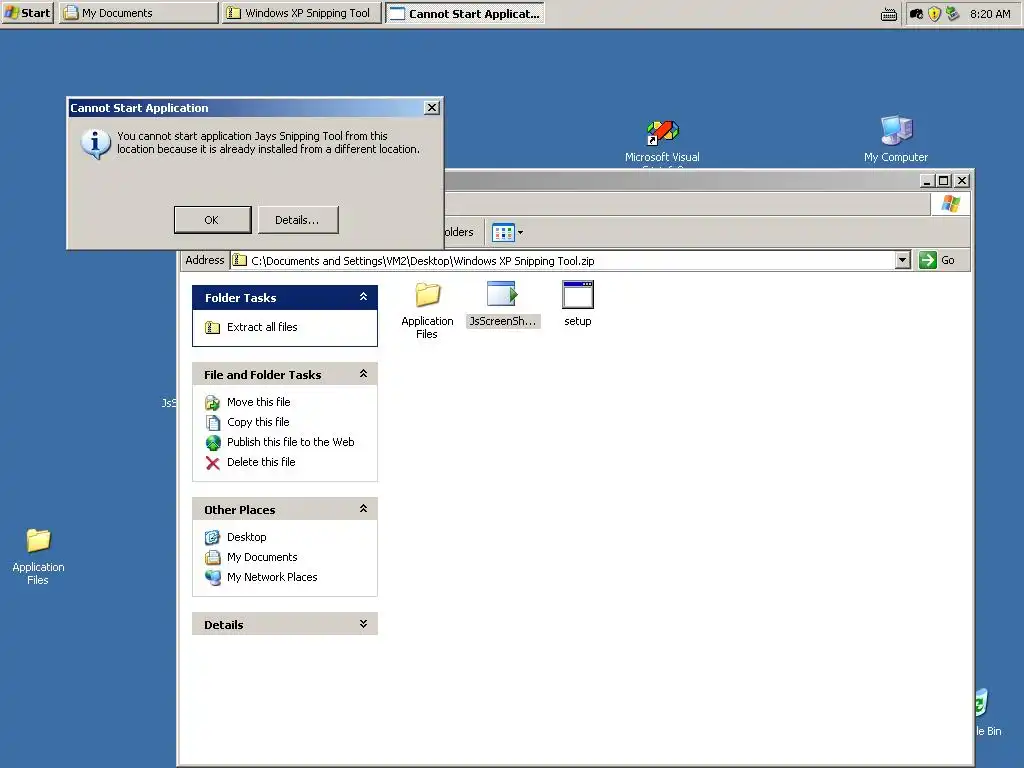
Task: Collapse the Folder Tasks panel
Action: pyautogui.click(x=363, y=297)
